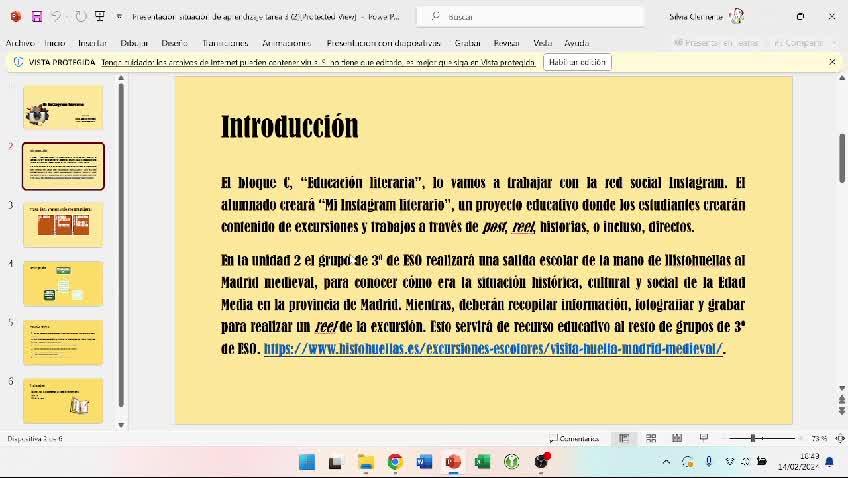Open Google Chrome from the taskbar
The width and height of the screenshot is (848, 478).
point(395,462)
